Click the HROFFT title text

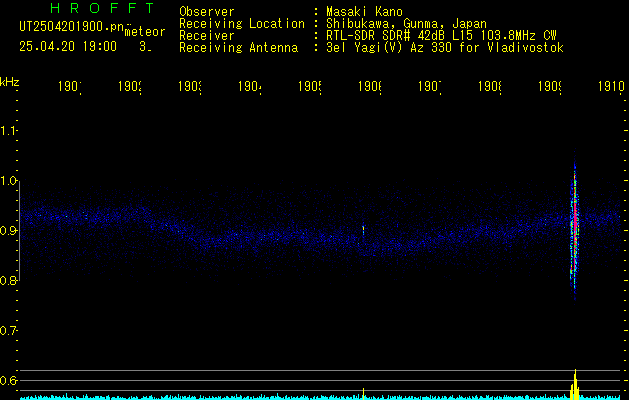pyautogui.click(x=102, y=8)
